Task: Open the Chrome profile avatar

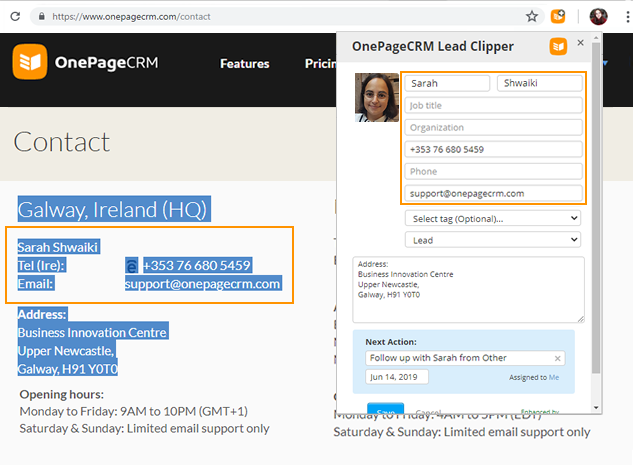Action: [598, 17]
